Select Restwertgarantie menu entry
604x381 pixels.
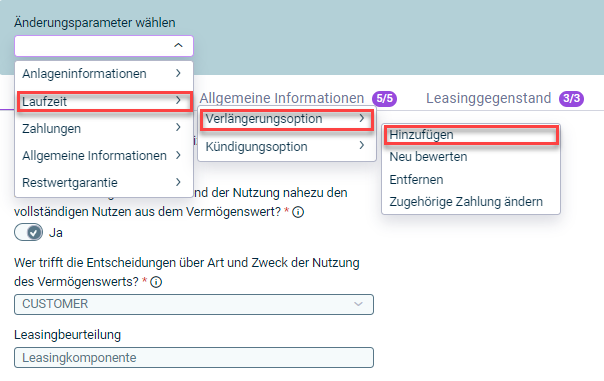coord(104,183)
